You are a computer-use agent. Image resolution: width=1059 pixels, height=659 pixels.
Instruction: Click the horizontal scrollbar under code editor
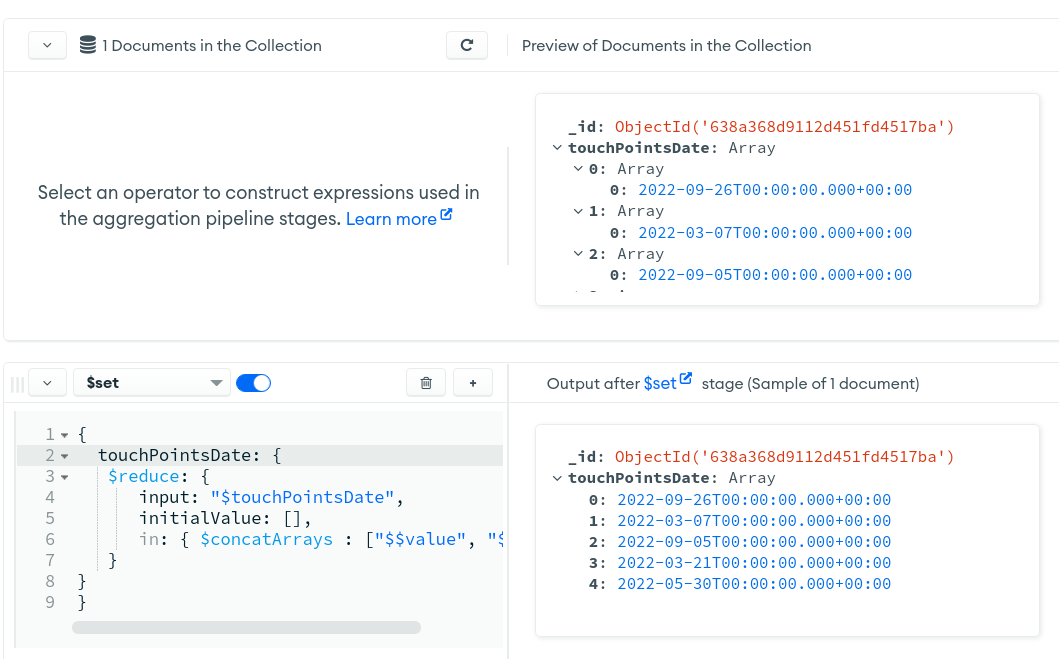tap(246, 627)
